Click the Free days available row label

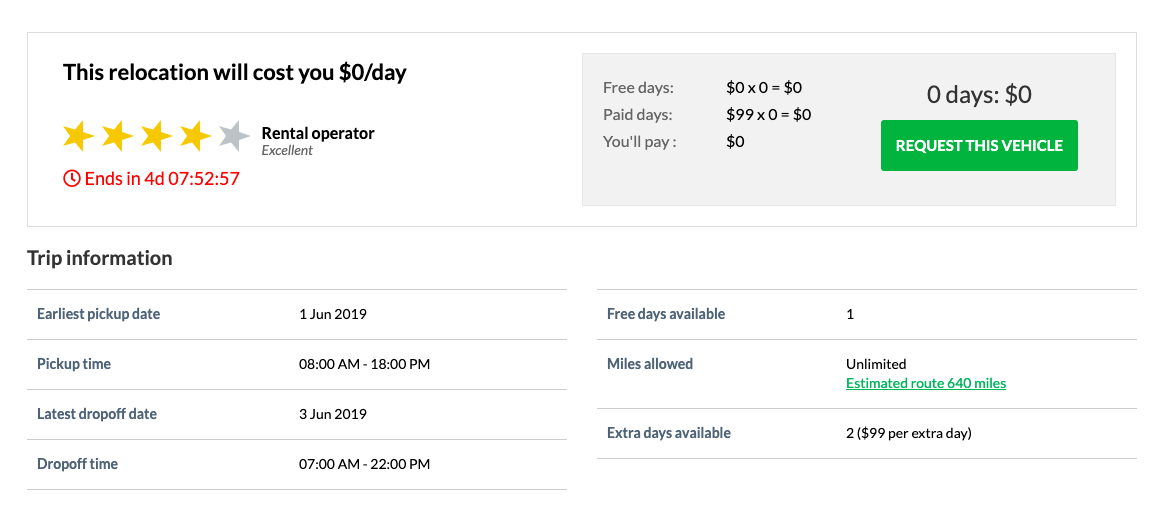(665, 314)
